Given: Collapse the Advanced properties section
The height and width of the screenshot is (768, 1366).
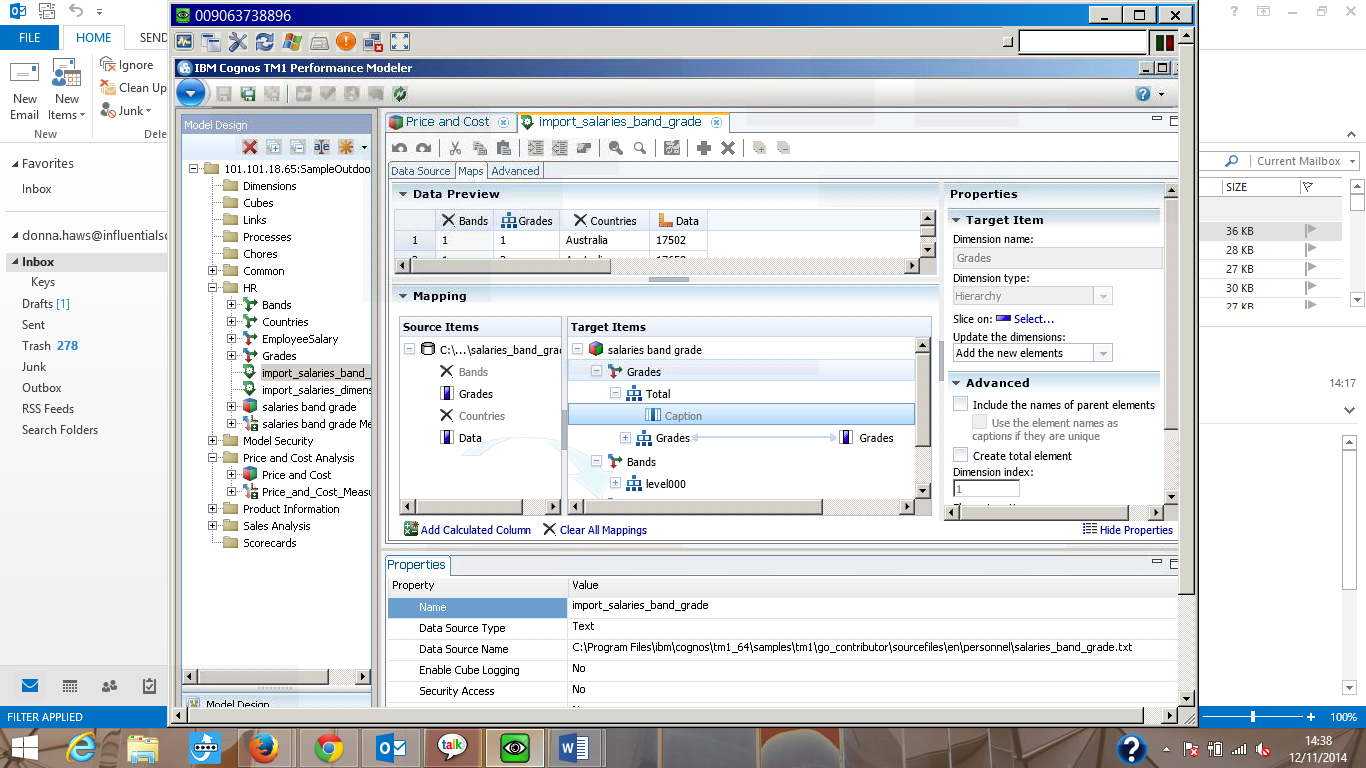Looking at the screenshot, I should 957,383.
